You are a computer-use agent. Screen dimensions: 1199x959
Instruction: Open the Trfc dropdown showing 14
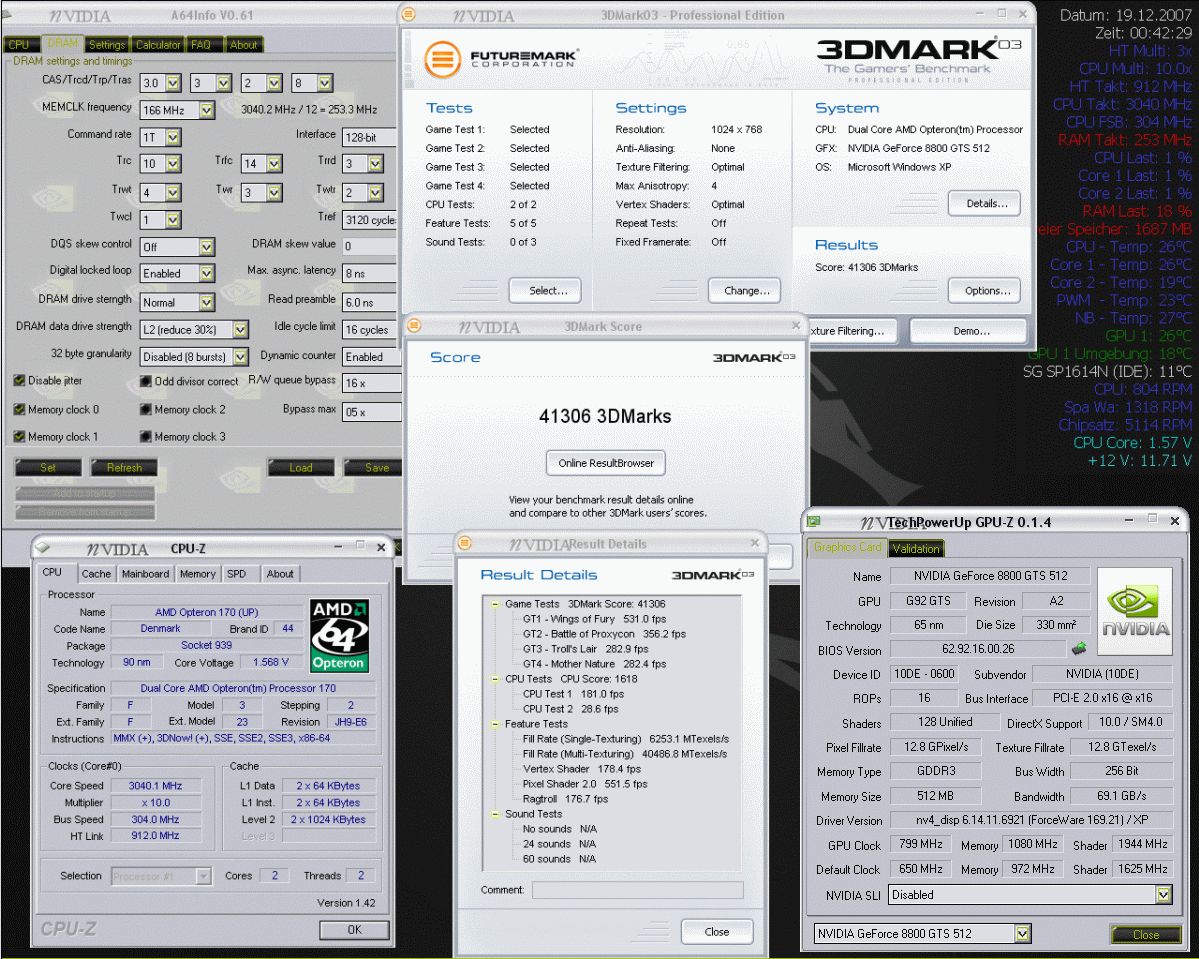click(x=275, y=164)
